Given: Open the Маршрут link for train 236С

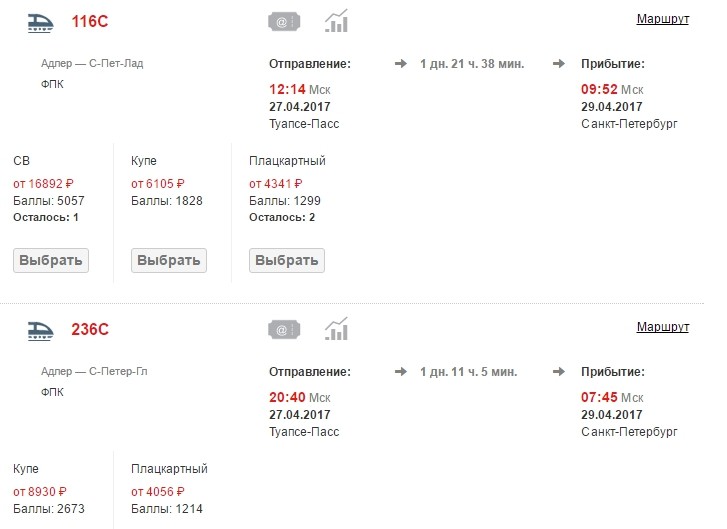Looking at the screenshot, I should tap(662, 328).
